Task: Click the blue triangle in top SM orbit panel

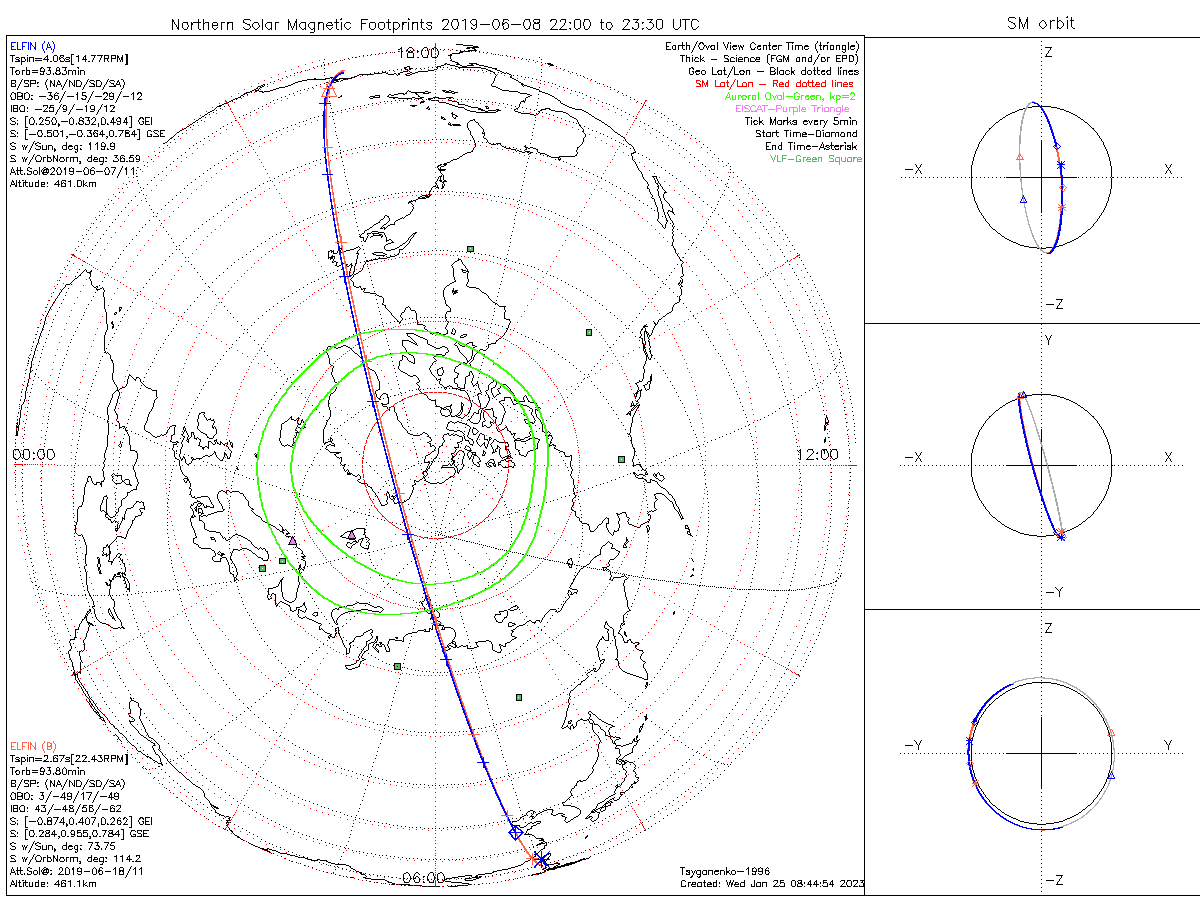Action: (1023, 200)
